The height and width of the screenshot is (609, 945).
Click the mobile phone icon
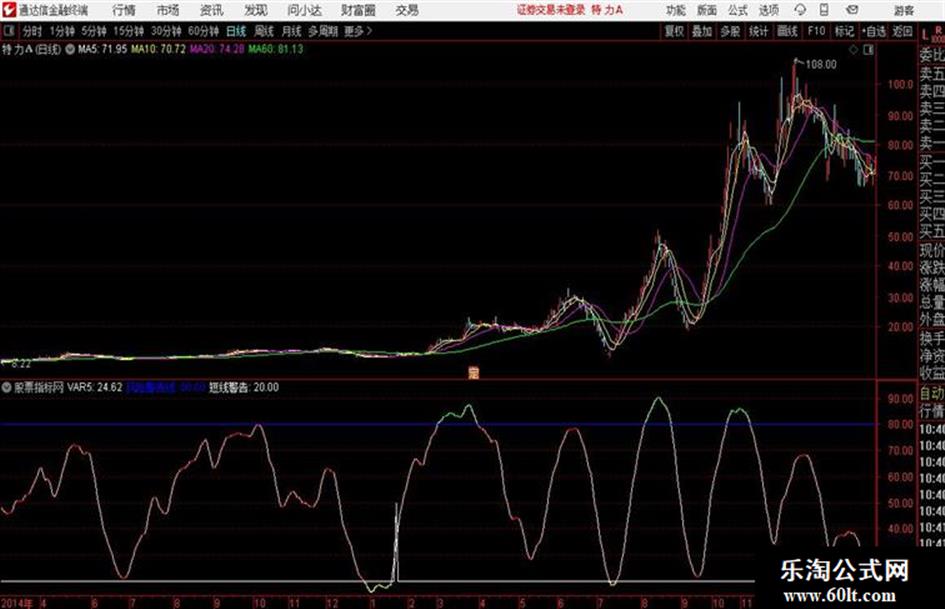coord(824,10)
